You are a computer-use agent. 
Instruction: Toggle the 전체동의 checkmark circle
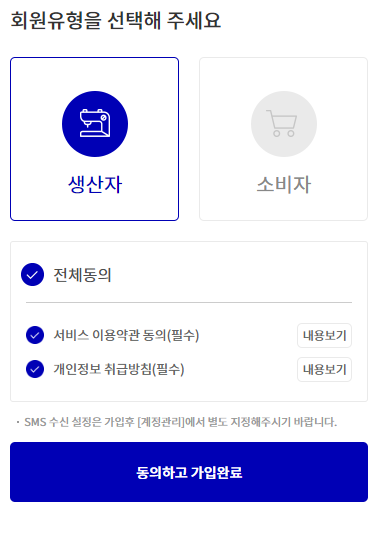32,274
